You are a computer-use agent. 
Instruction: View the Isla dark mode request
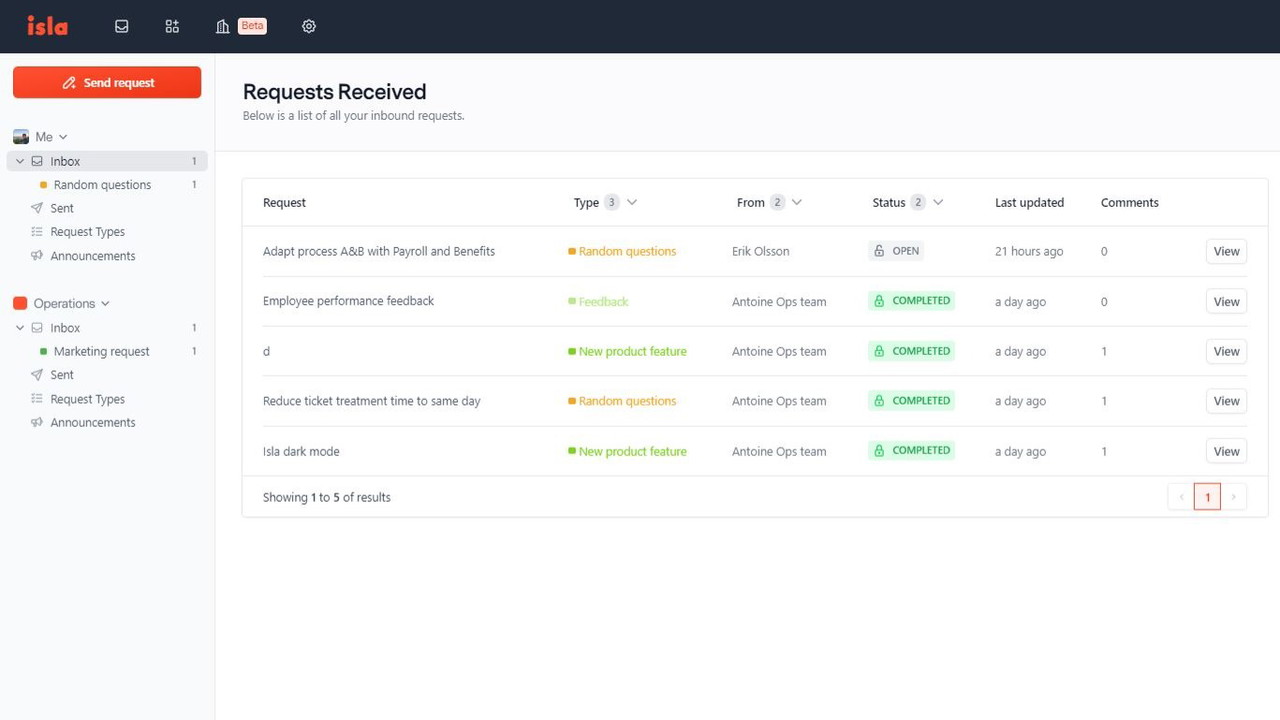point(1226,451)
